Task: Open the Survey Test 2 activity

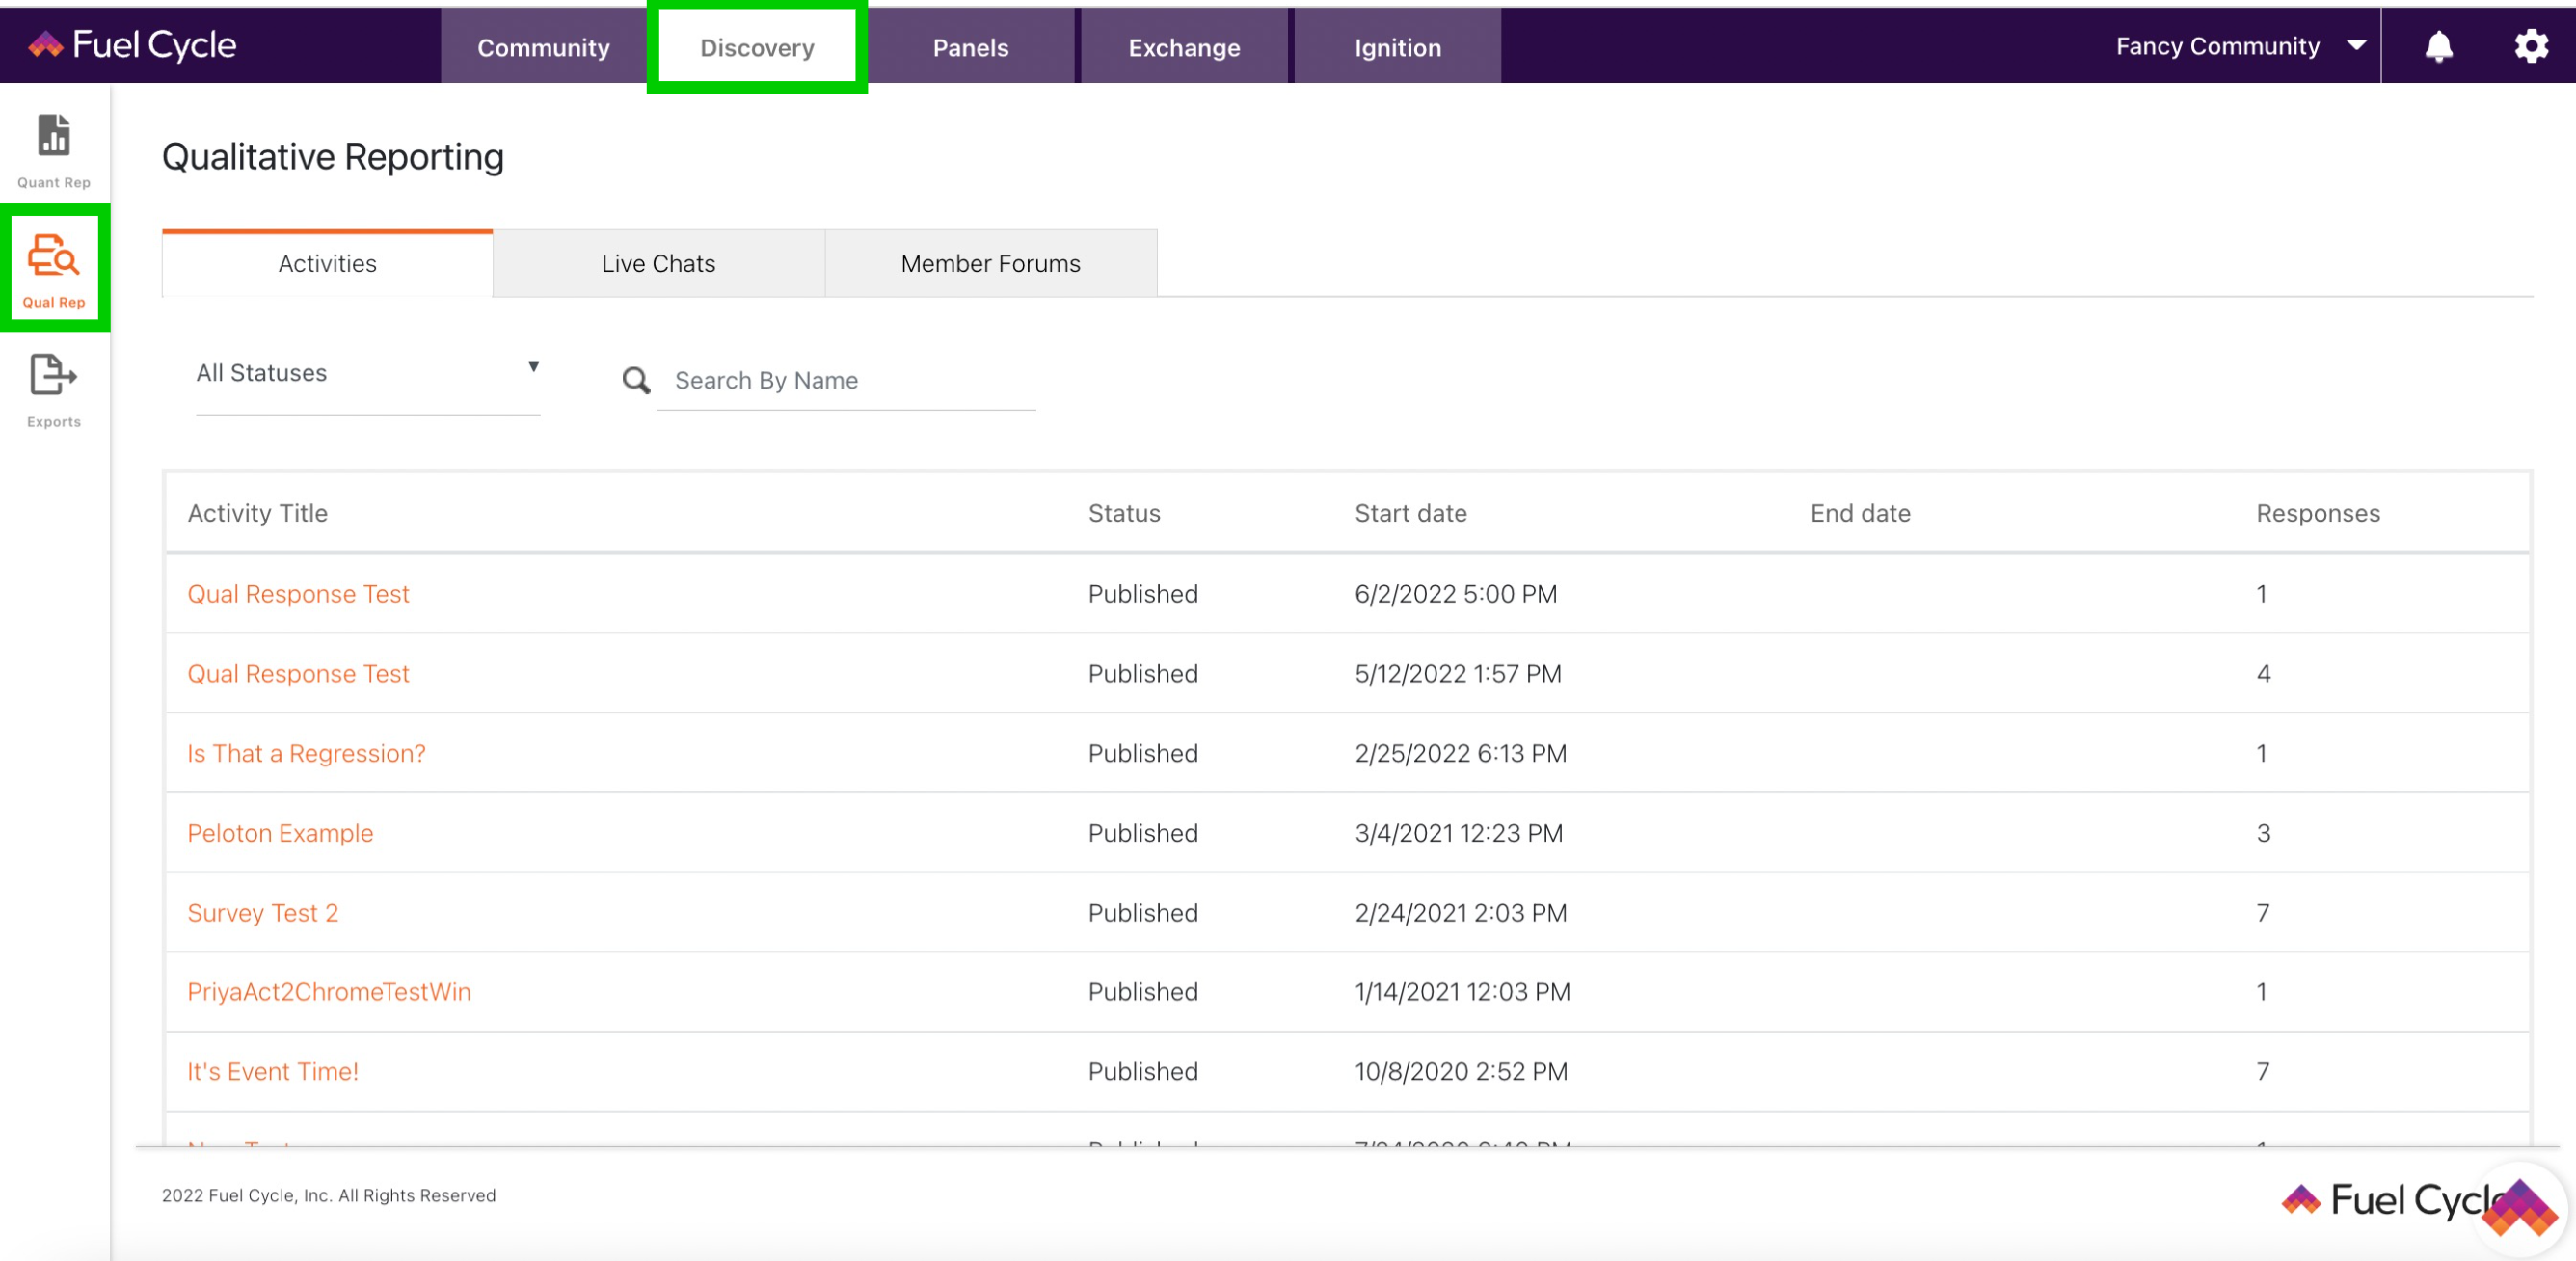Action: 263,912
